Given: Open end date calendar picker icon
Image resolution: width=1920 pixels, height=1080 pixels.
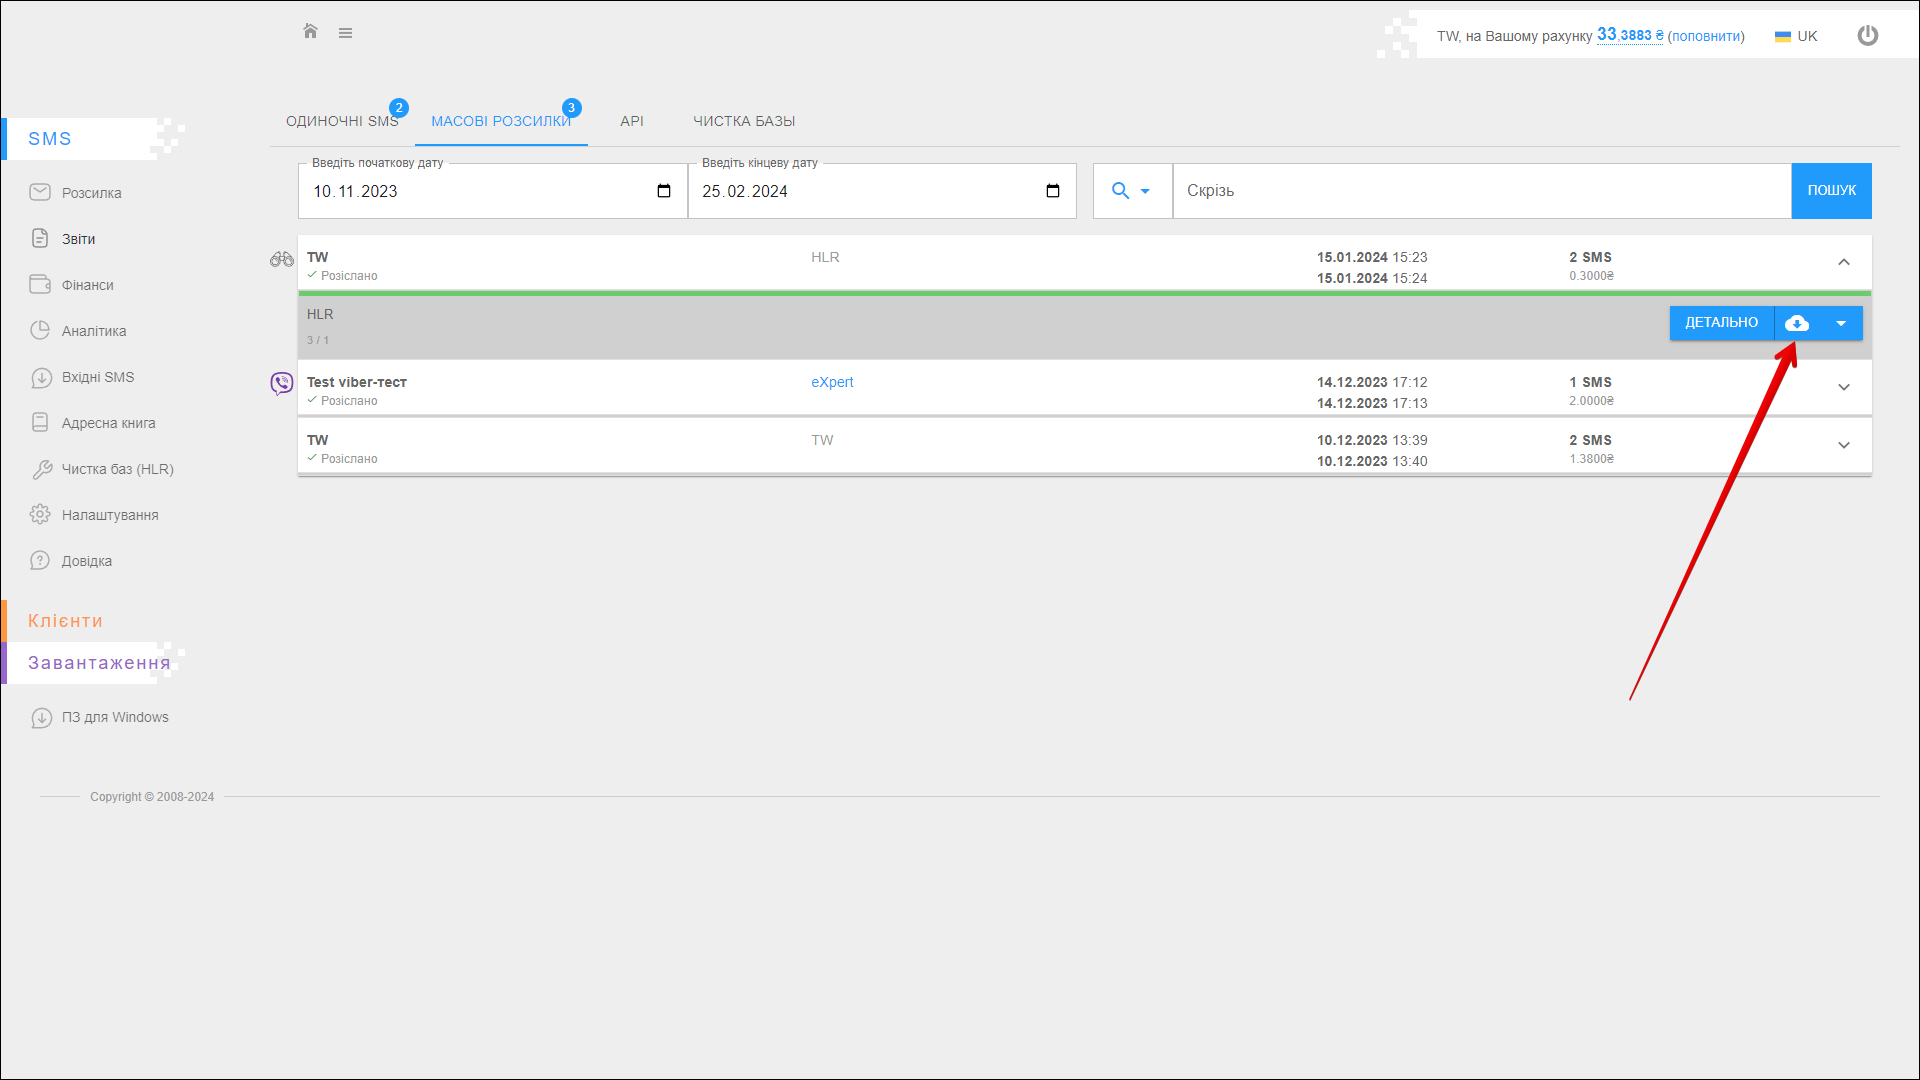Looking at the screenshot, I should pyautogui.click(x=1053, y=191).
